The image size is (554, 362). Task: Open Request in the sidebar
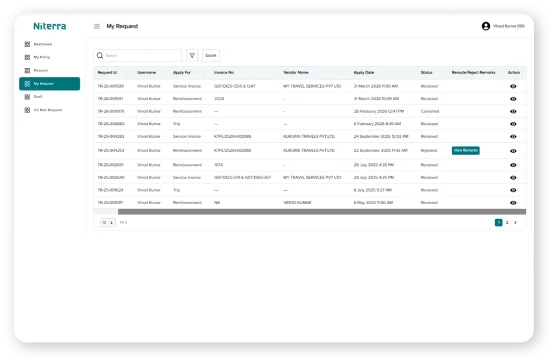point(49,71)
